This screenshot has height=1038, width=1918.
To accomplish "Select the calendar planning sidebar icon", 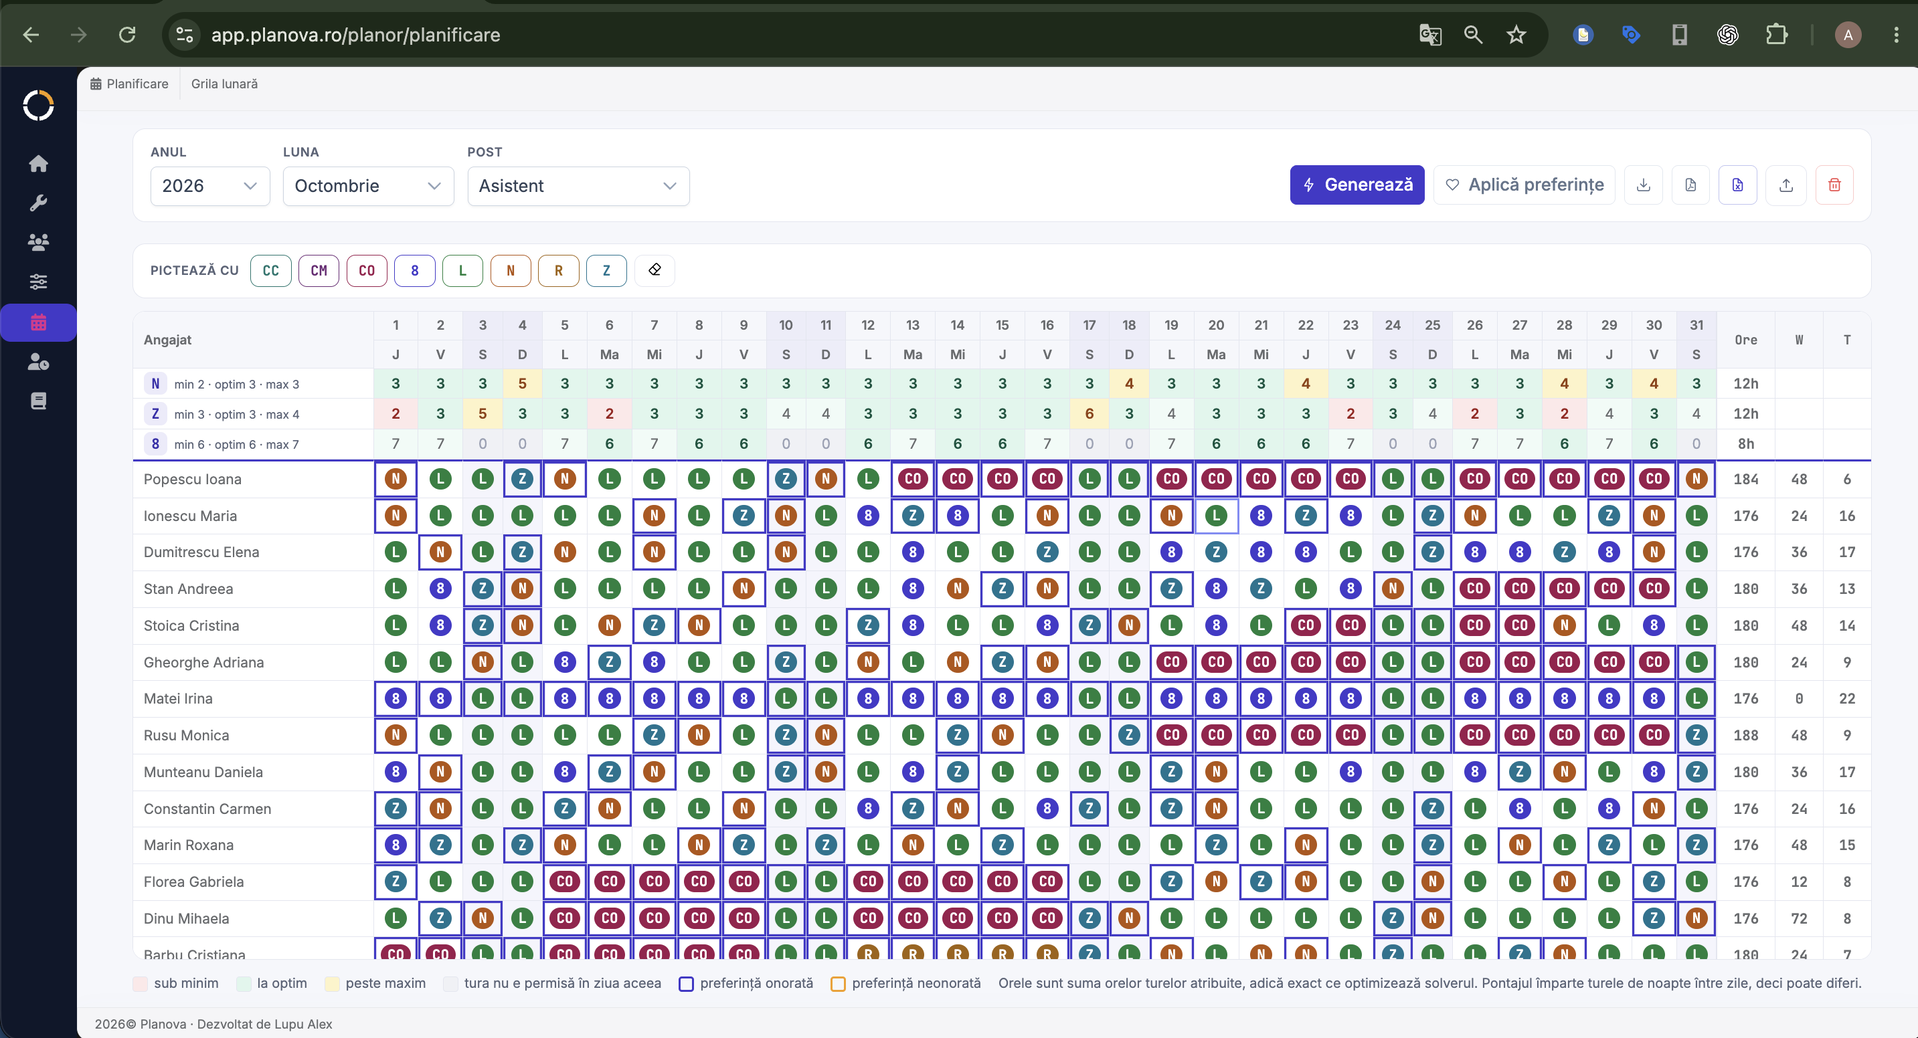I will pos(38,322).
